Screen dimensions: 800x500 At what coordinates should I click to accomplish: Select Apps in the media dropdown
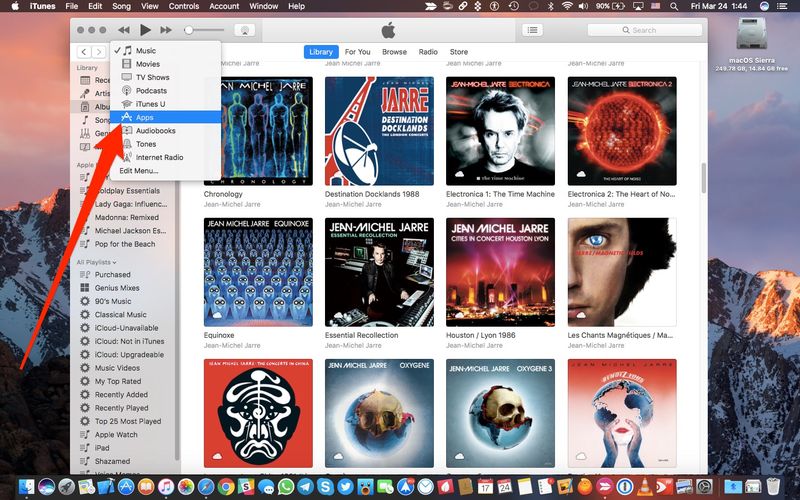166,117
